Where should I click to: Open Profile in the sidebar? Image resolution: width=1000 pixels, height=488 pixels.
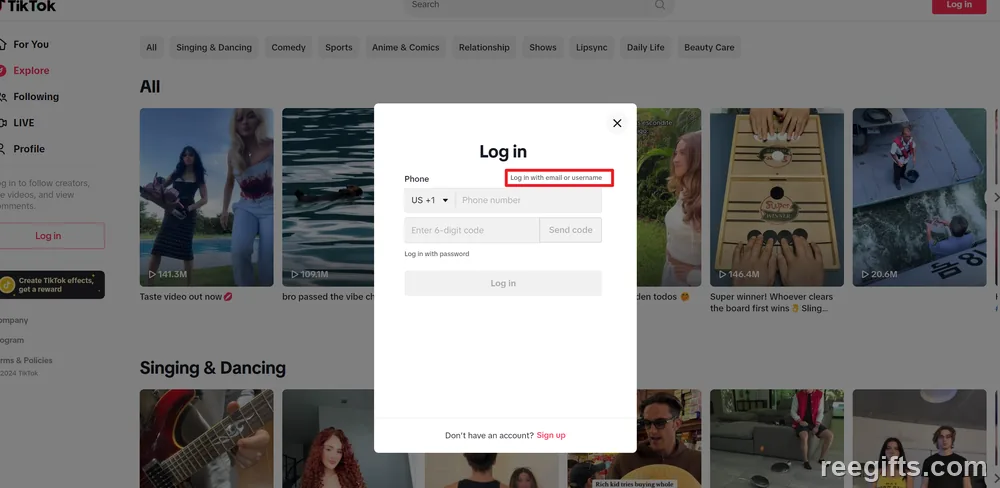tap(29, 149)
